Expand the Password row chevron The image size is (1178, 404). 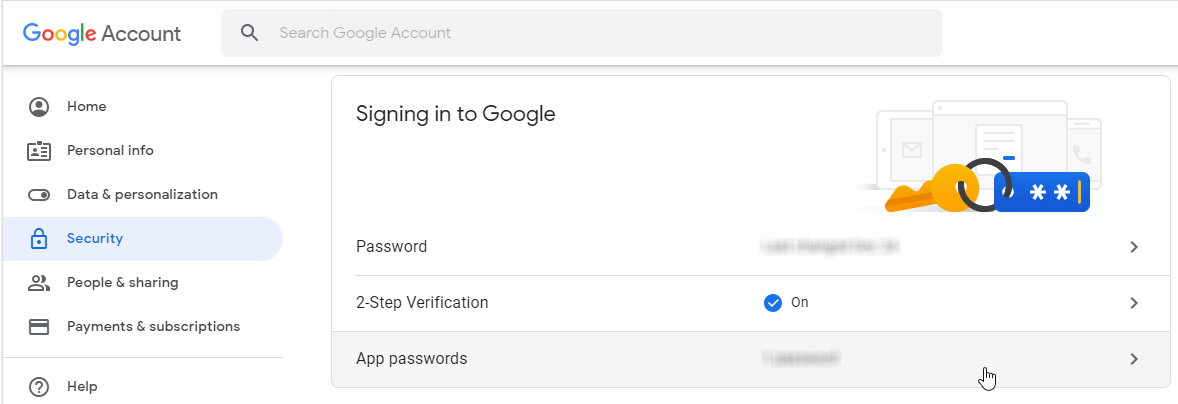coord(1133,247)
